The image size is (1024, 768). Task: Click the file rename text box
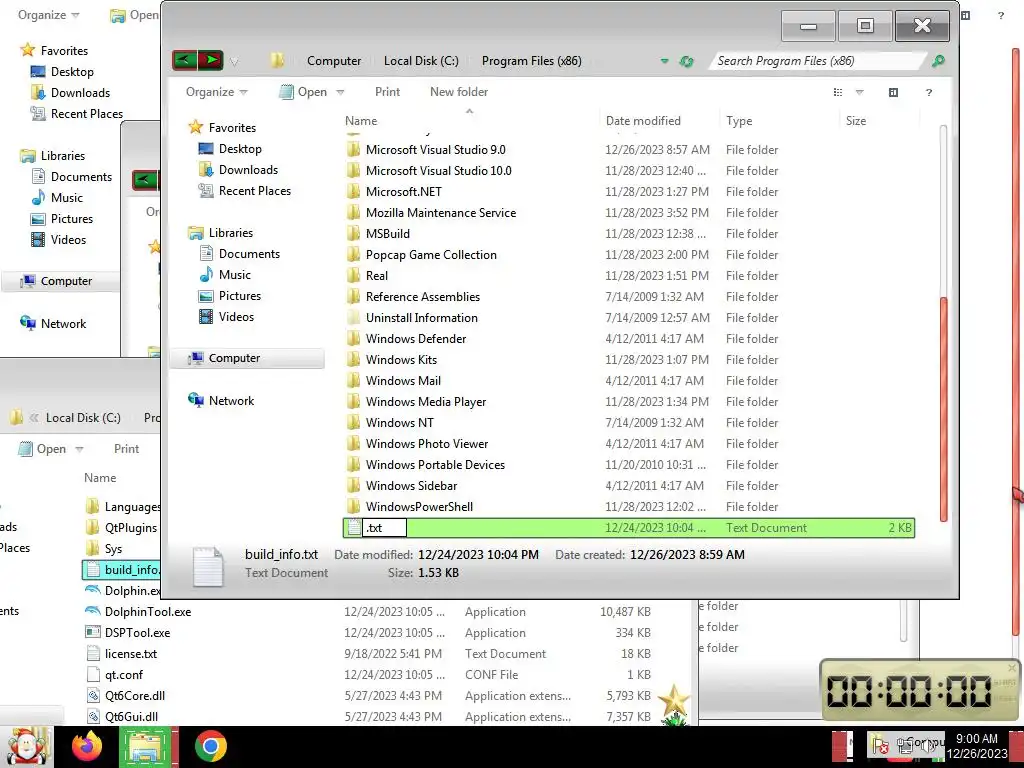click(385, 528)
